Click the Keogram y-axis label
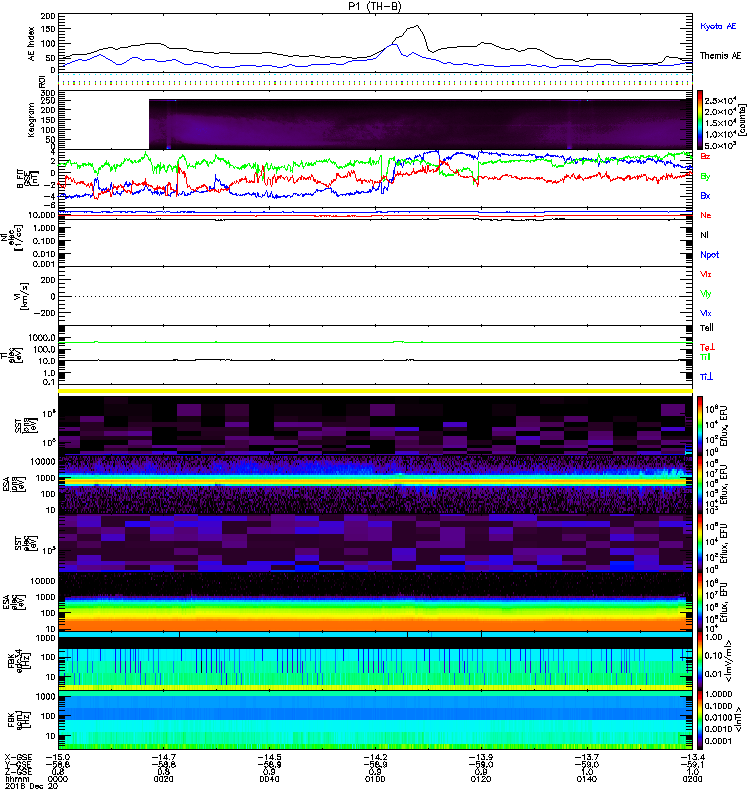750x800 pixels. [x=31, y=119]
